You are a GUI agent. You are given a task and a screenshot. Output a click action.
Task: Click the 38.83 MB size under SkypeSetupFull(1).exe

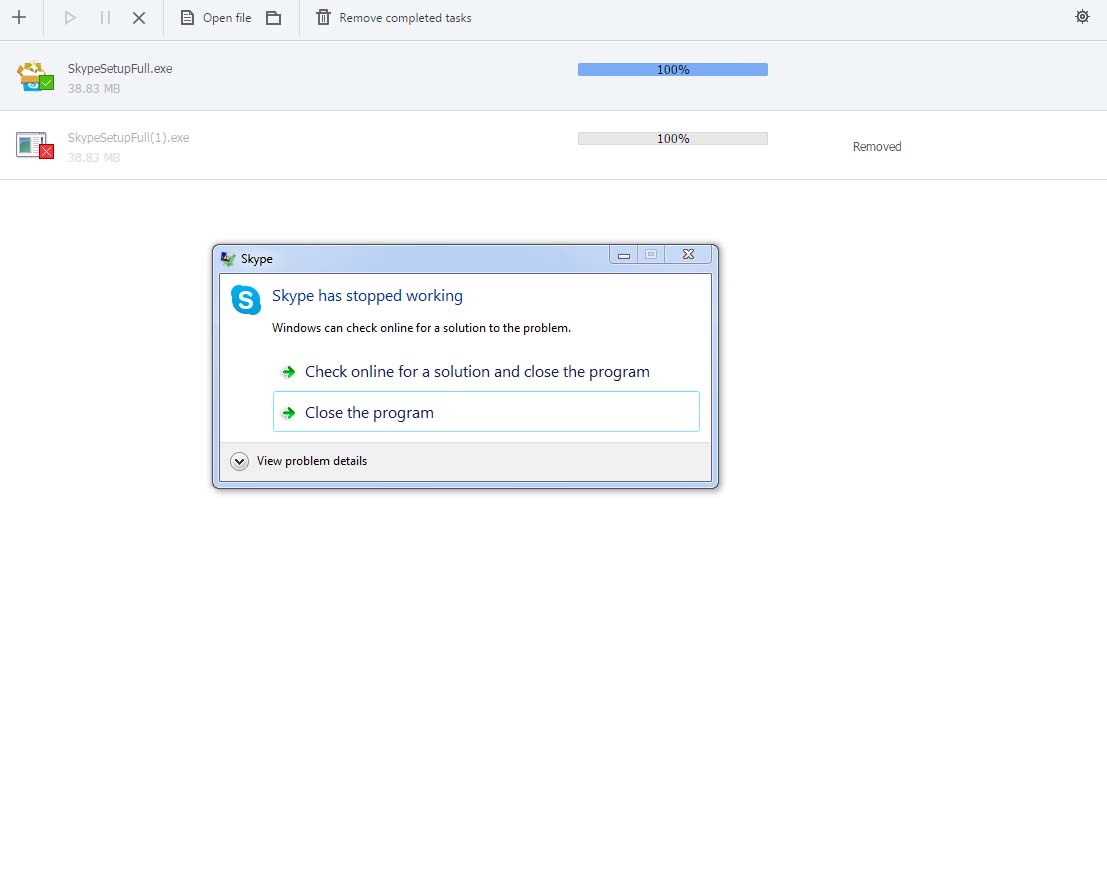click(x=94, y=157)
